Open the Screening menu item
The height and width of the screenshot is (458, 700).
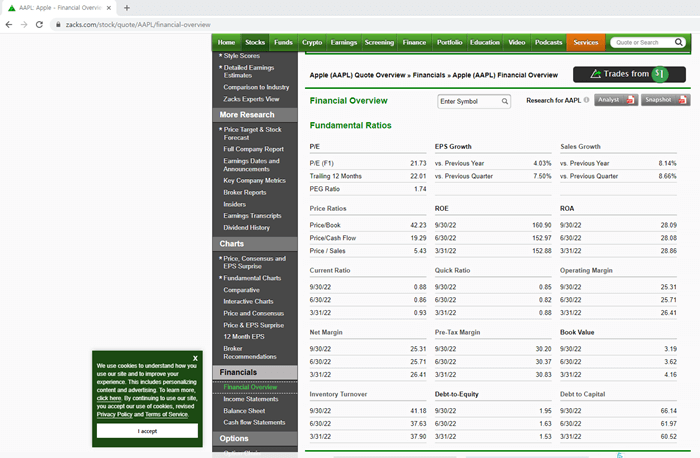point(379,42)
